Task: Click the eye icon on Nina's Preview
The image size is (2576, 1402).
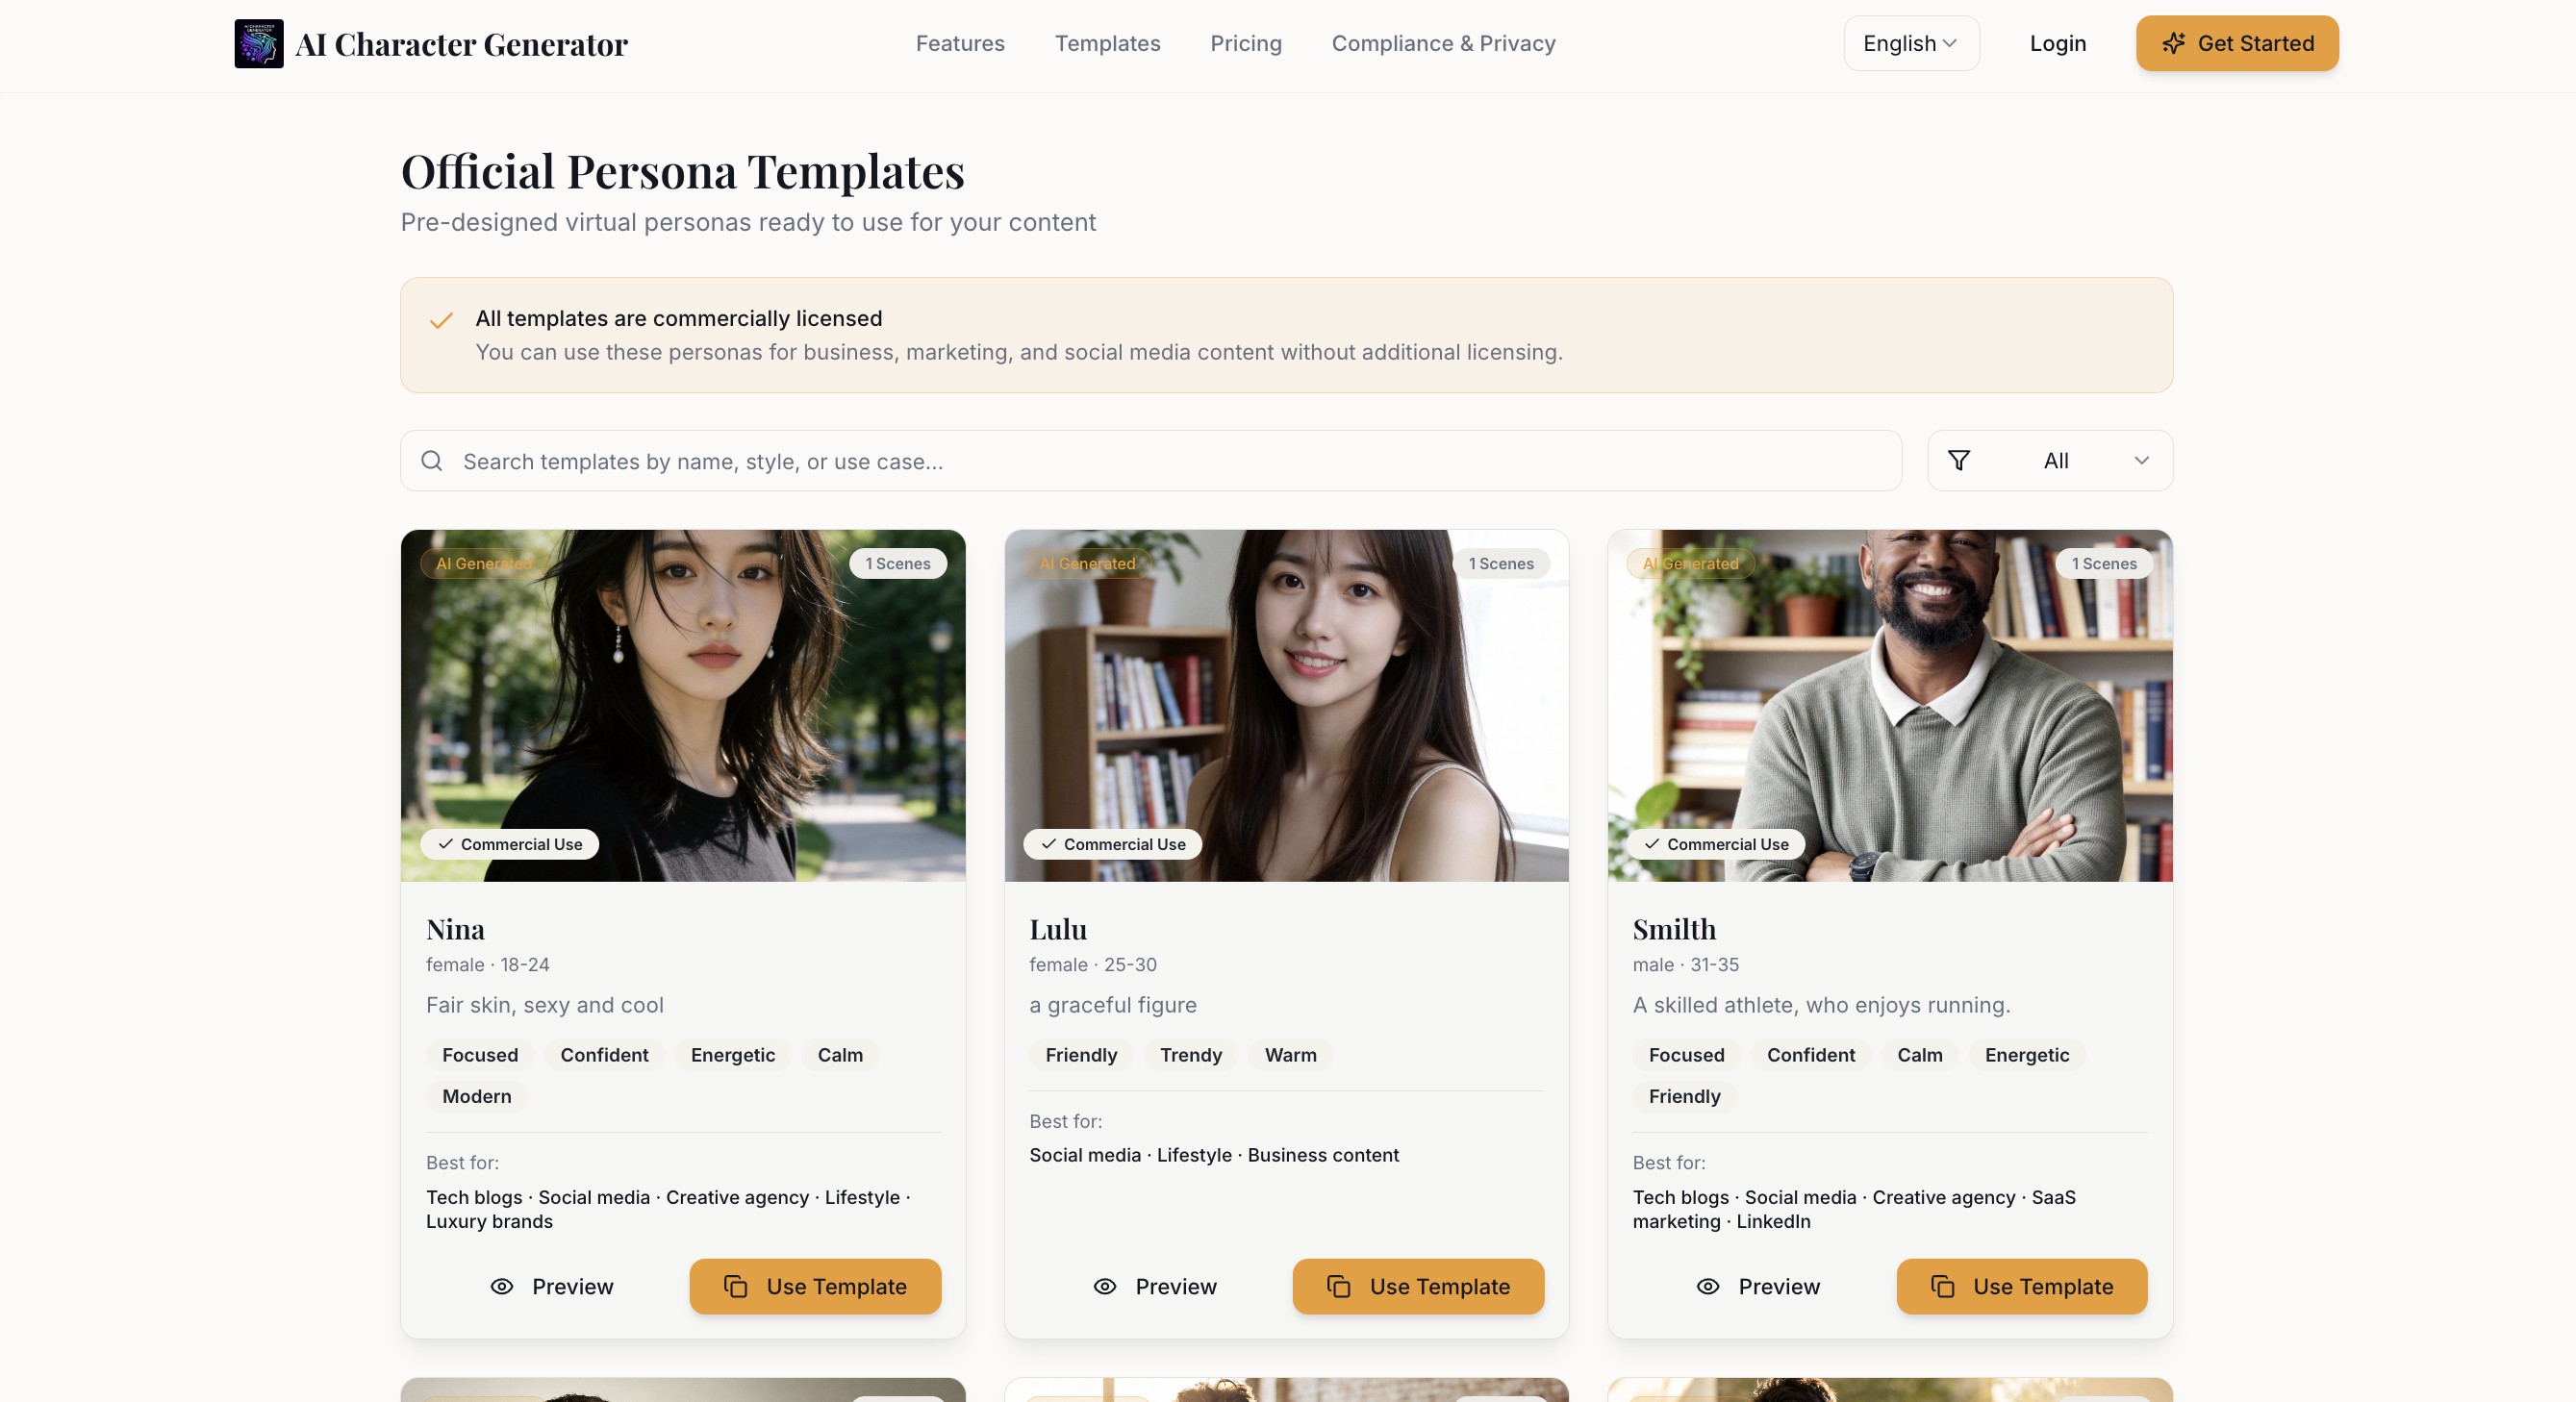Action: 502,1287
